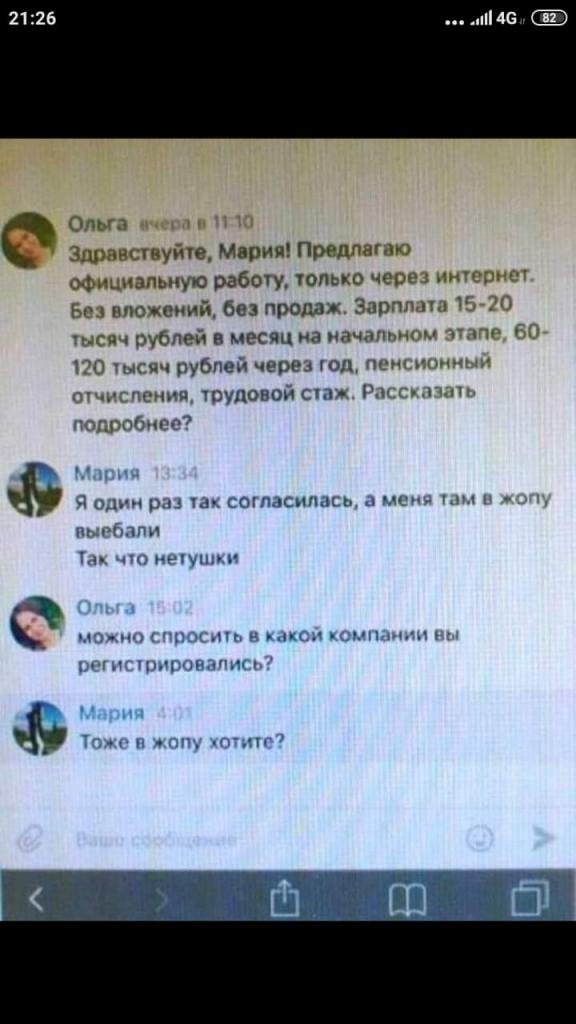
Task: Open the bookmarks book icon
Action: pyautogui.click(x=407, y=904)
